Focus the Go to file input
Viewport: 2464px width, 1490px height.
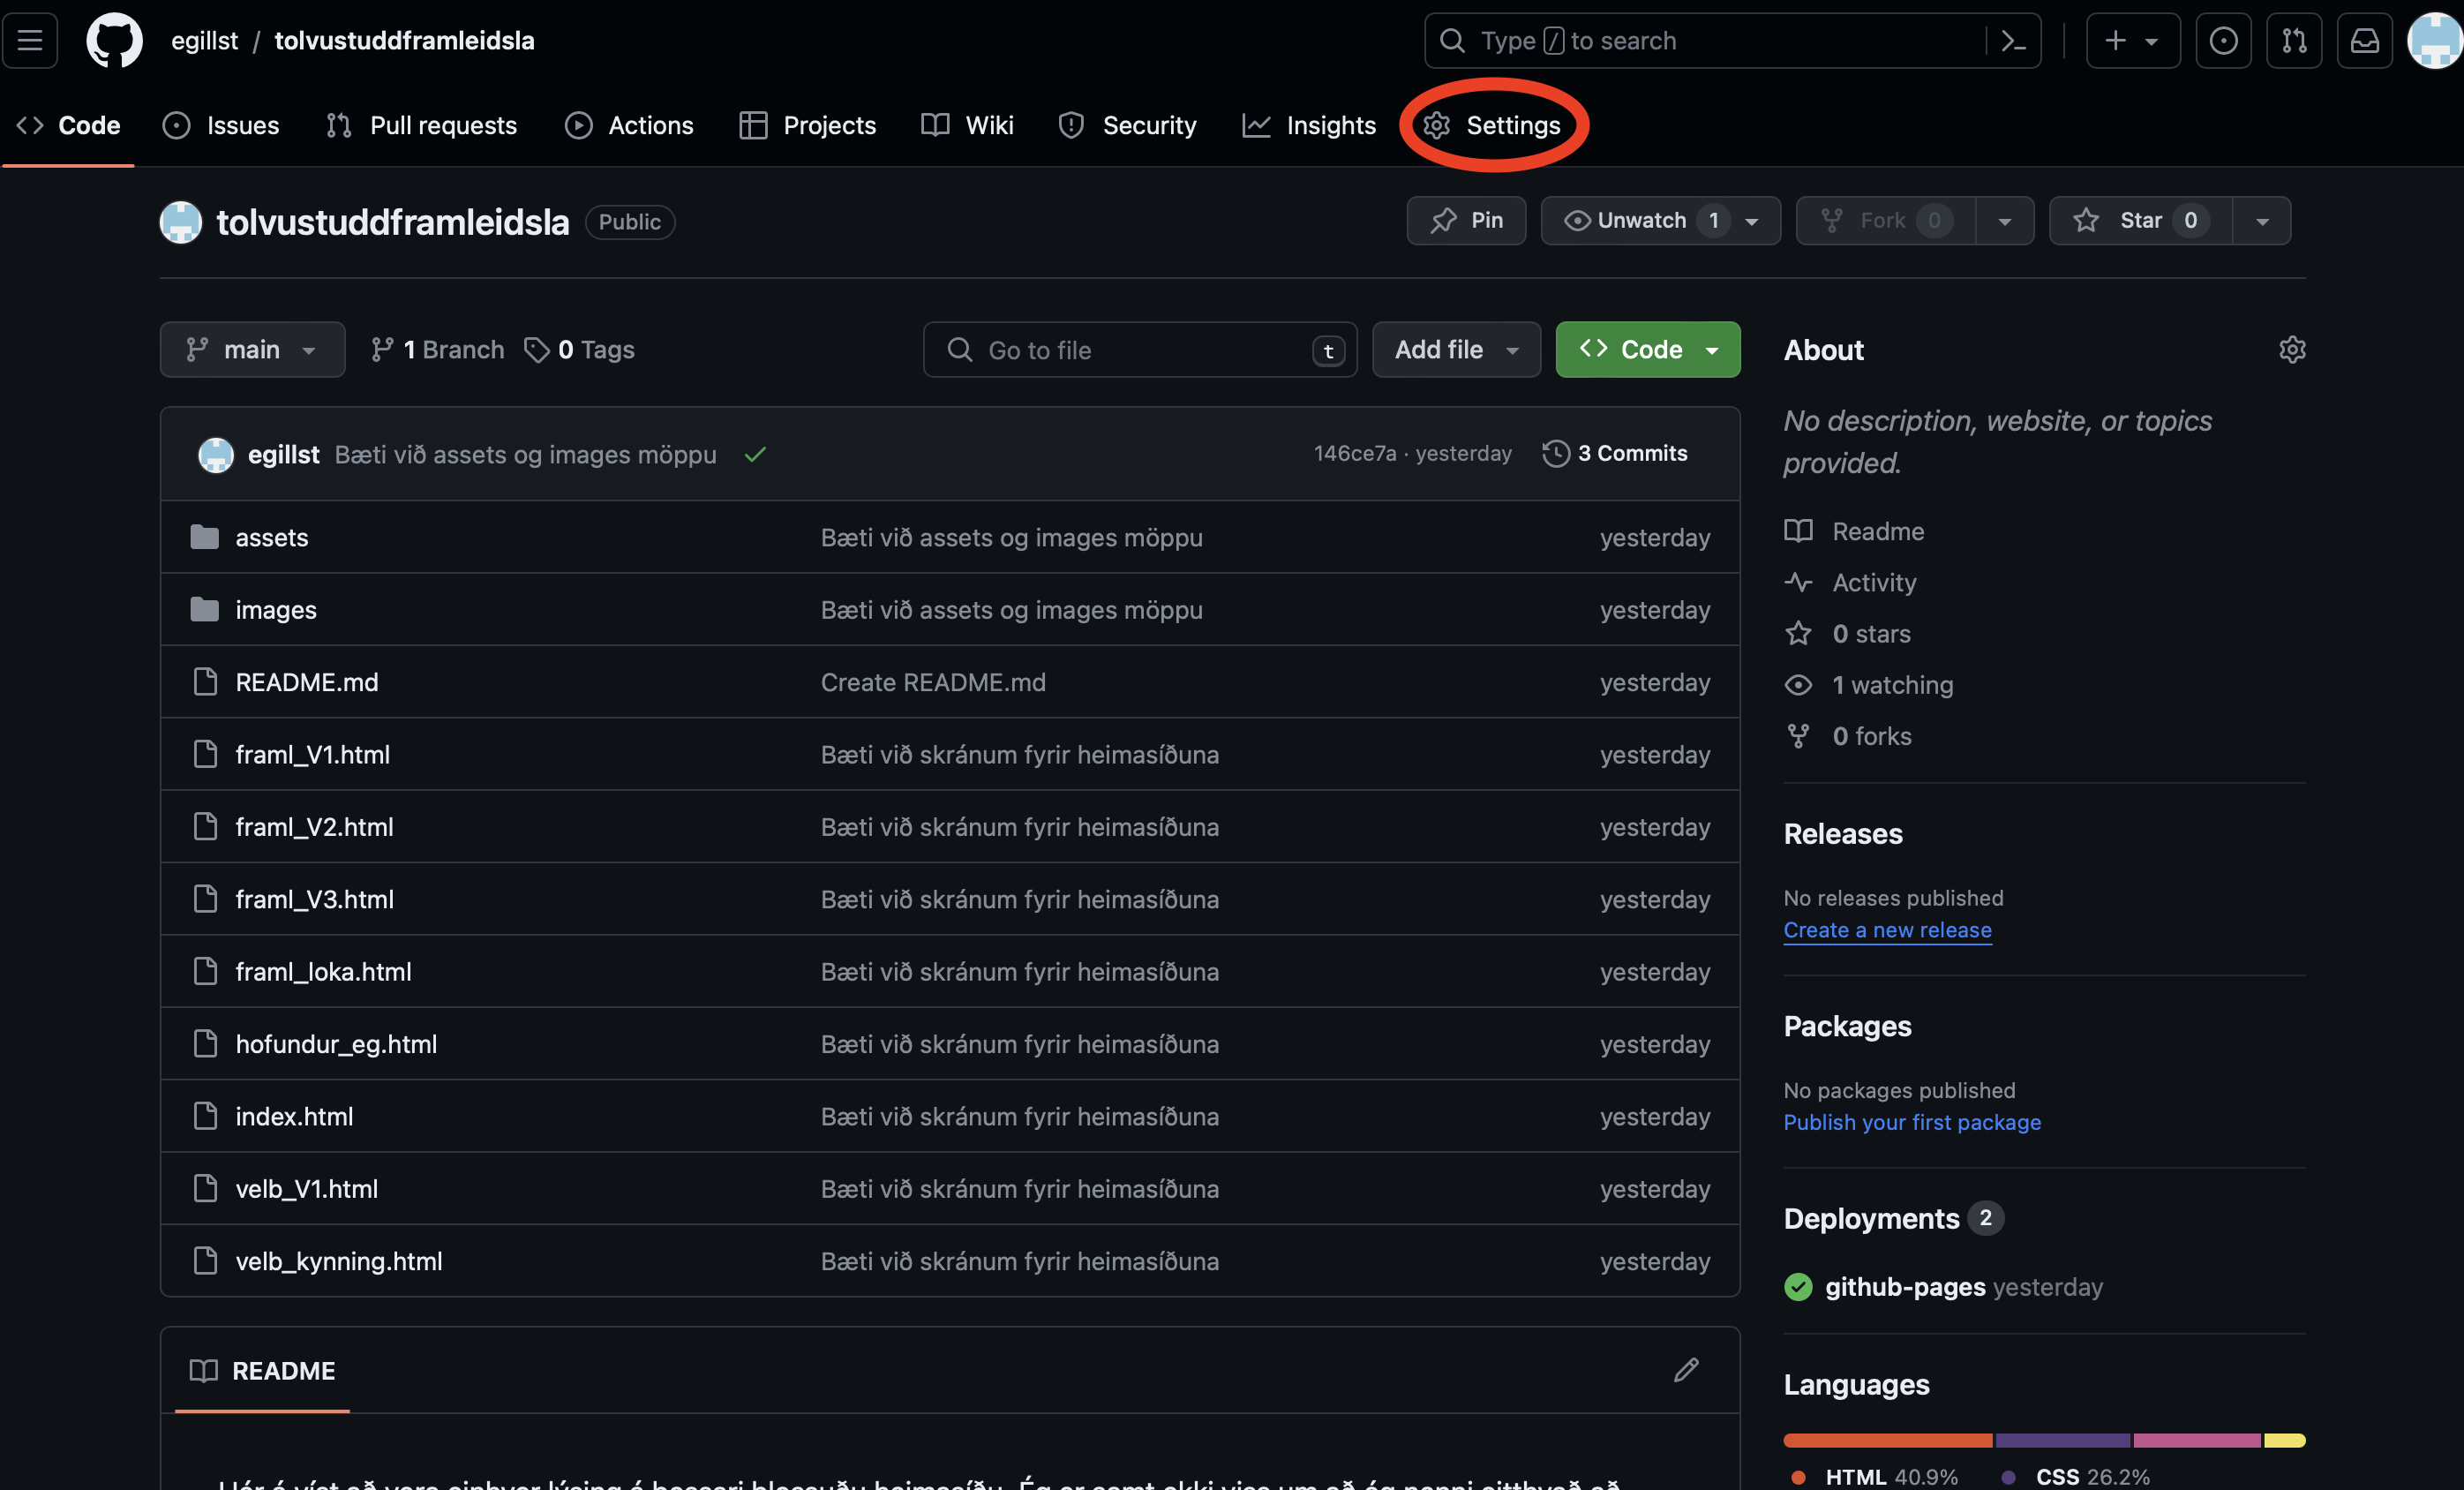pos(1140,350)
